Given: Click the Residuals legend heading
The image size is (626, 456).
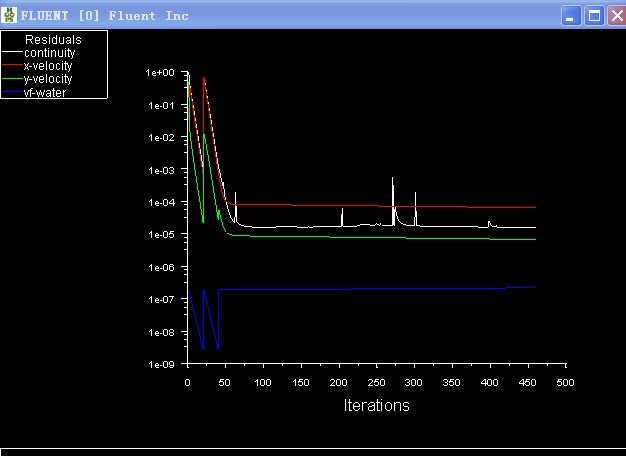Looking at the screenshot, I should click(53, 40).
